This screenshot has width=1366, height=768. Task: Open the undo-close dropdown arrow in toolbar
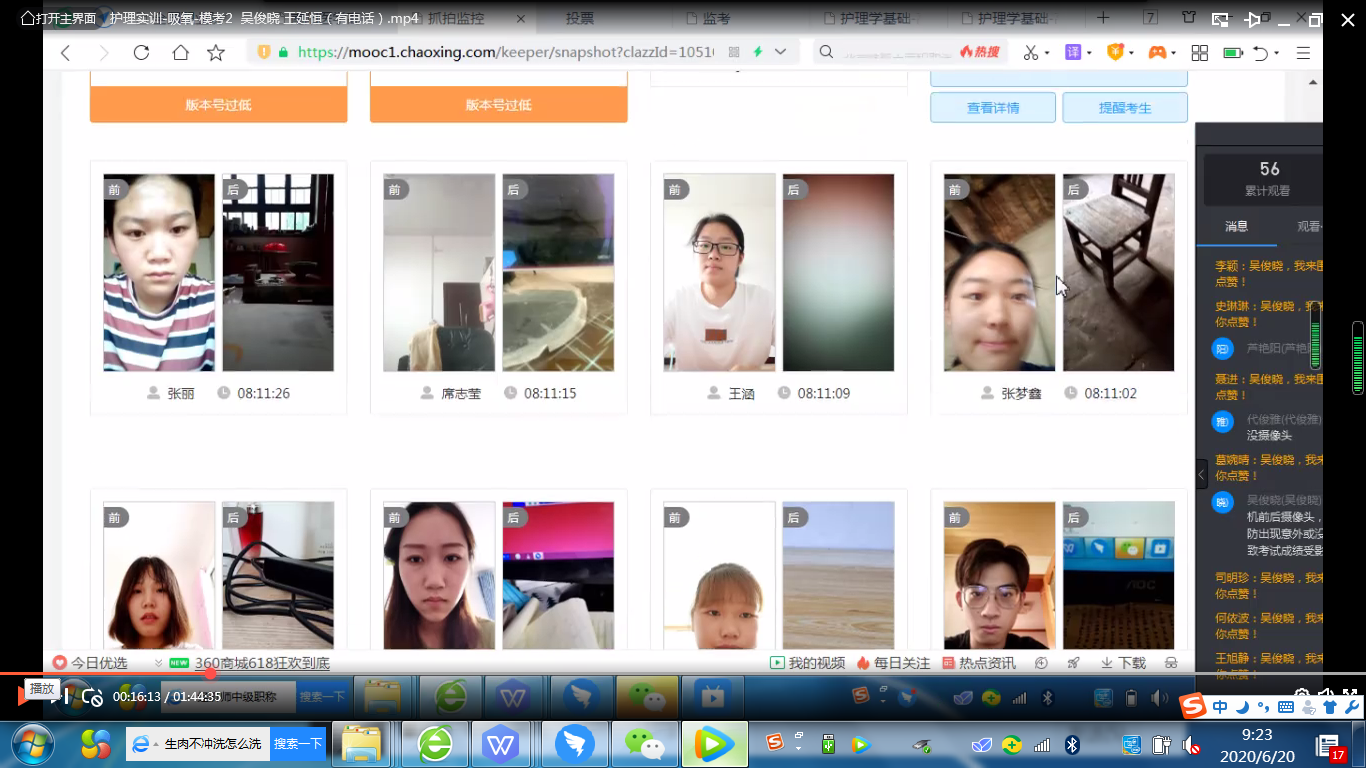click(1278, 53)
